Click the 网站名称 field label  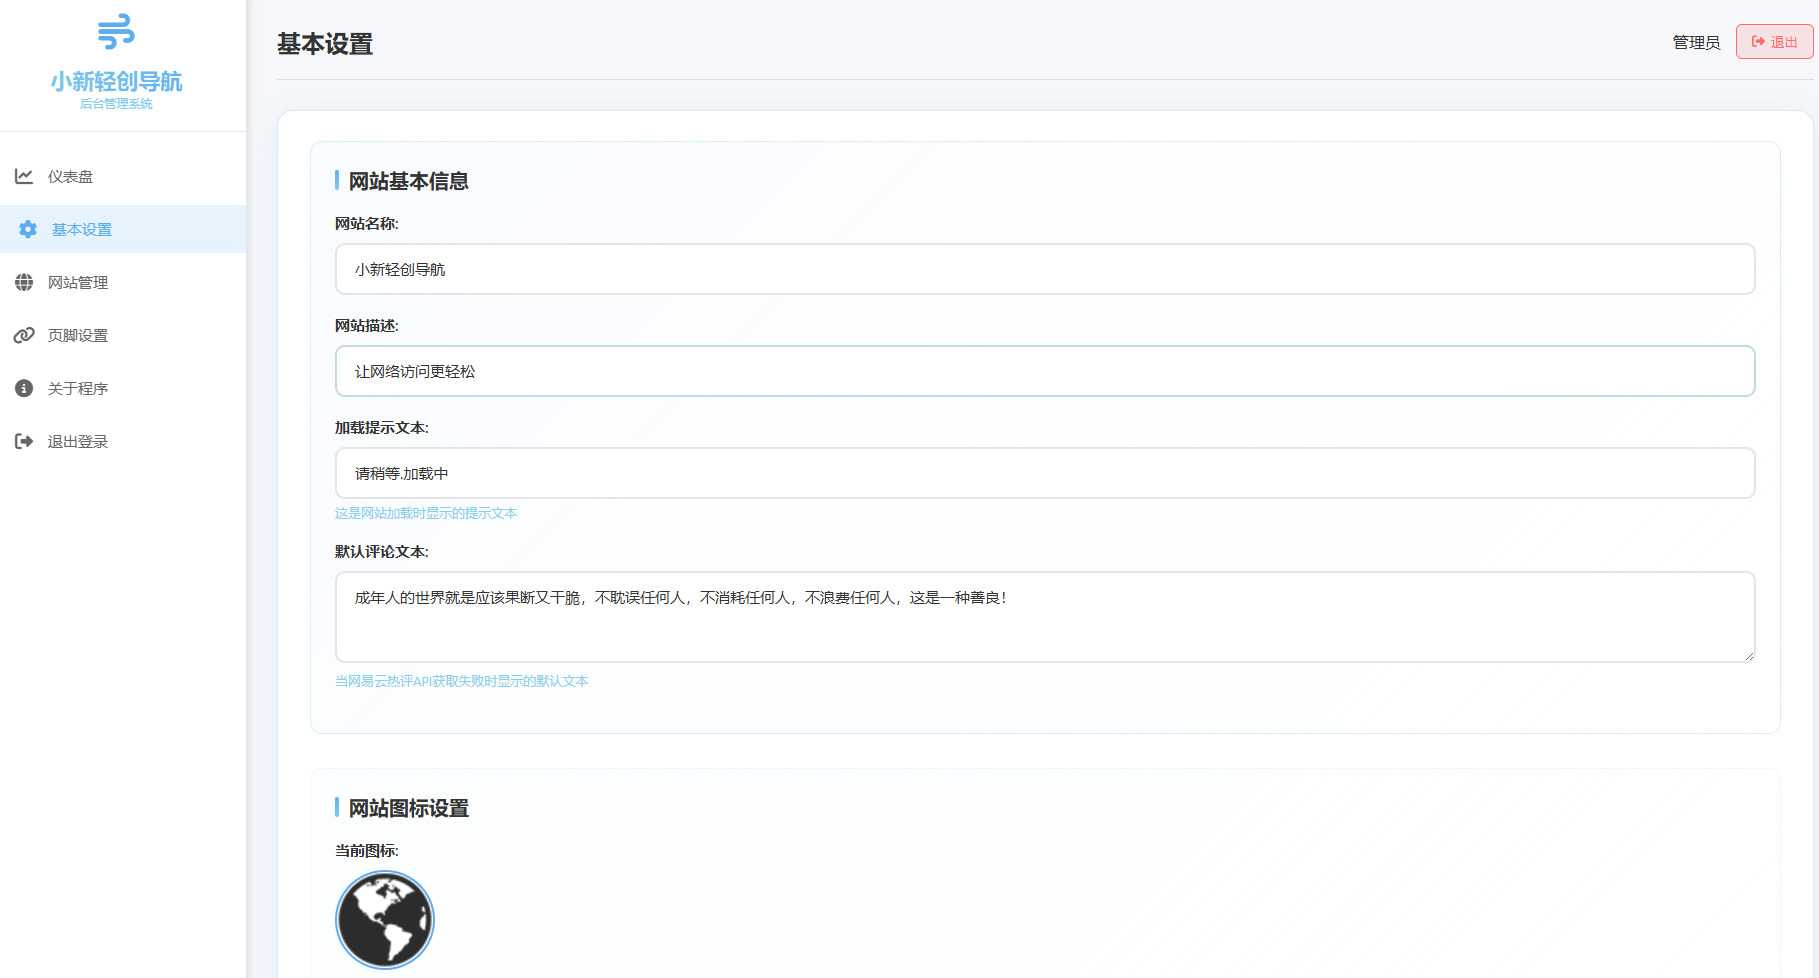(x=366, y=224)
